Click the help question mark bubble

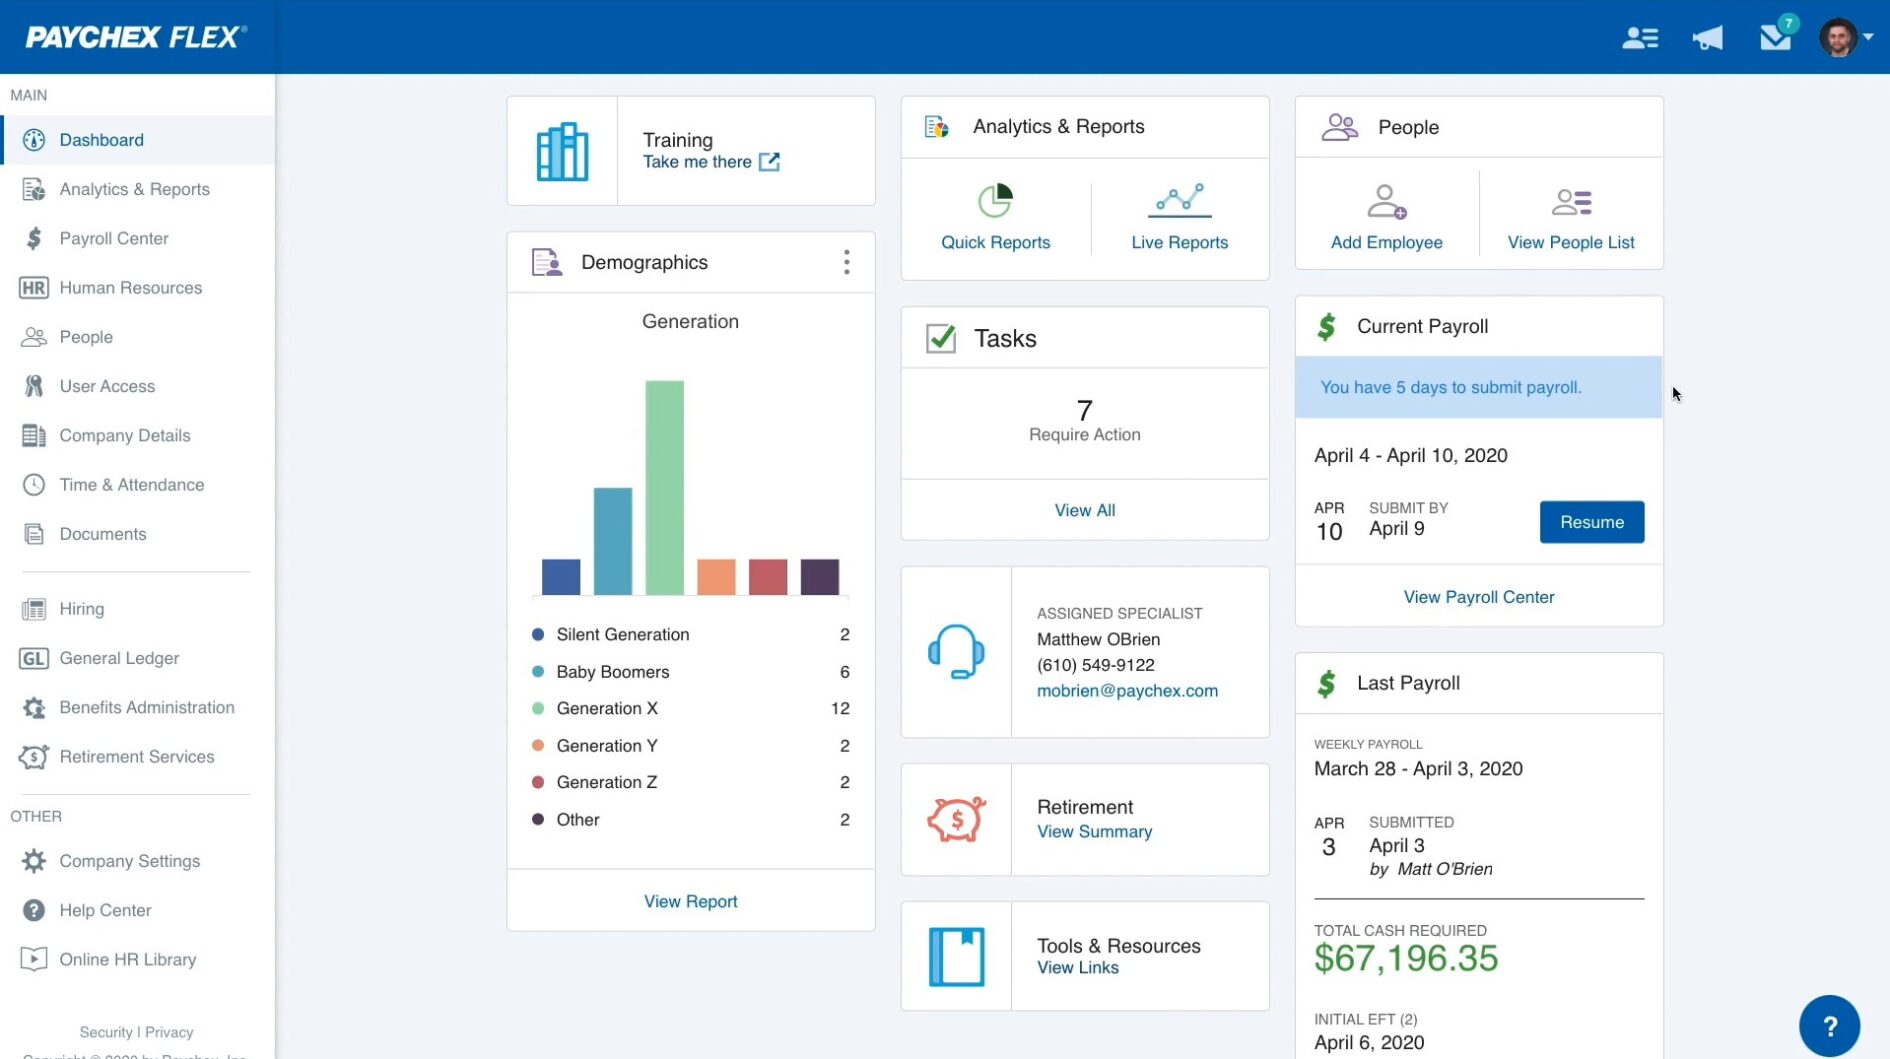pyautogui.click(x=1830, y=1026)
